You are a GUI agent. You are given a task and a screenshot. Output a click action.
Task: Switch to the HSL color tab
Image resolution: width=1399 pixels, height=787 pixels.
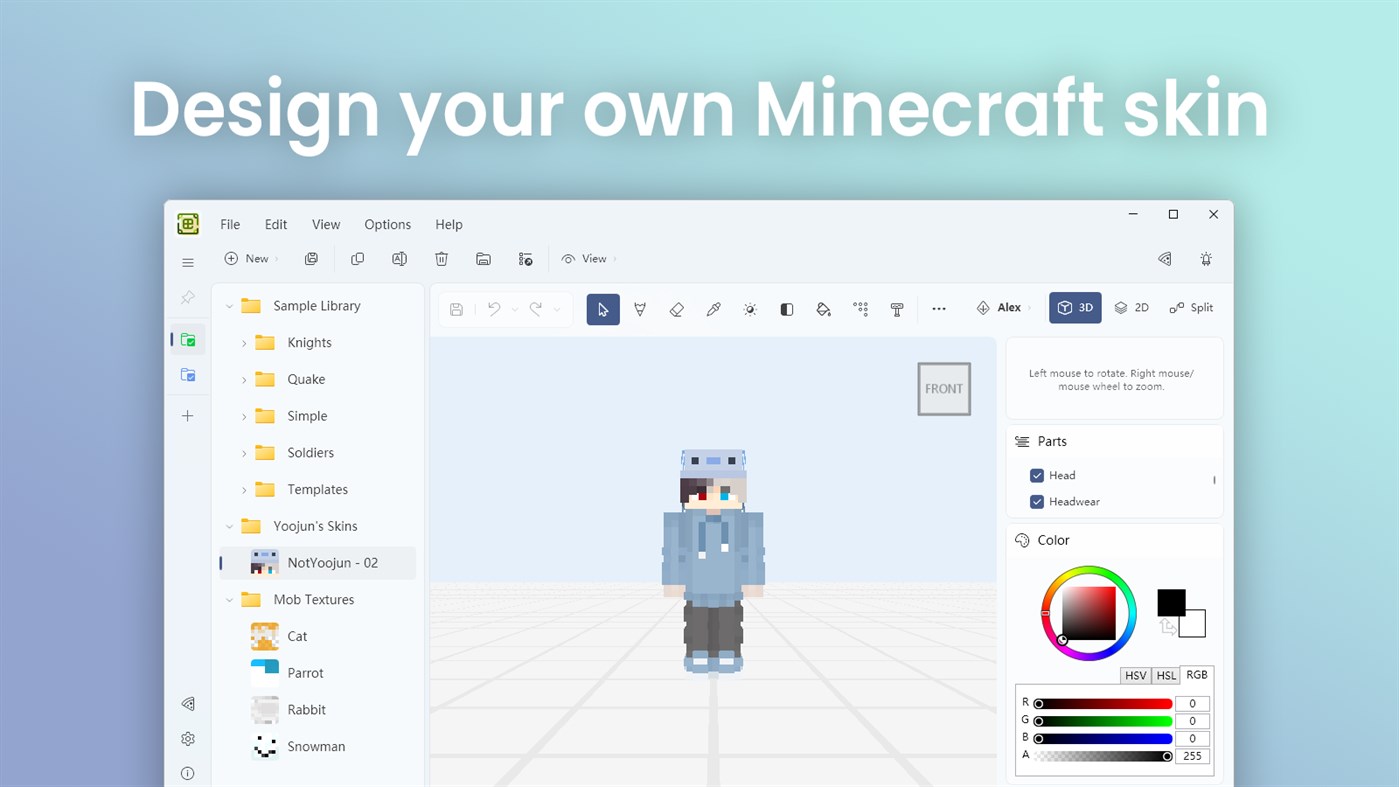click(x=1166, y=676)
